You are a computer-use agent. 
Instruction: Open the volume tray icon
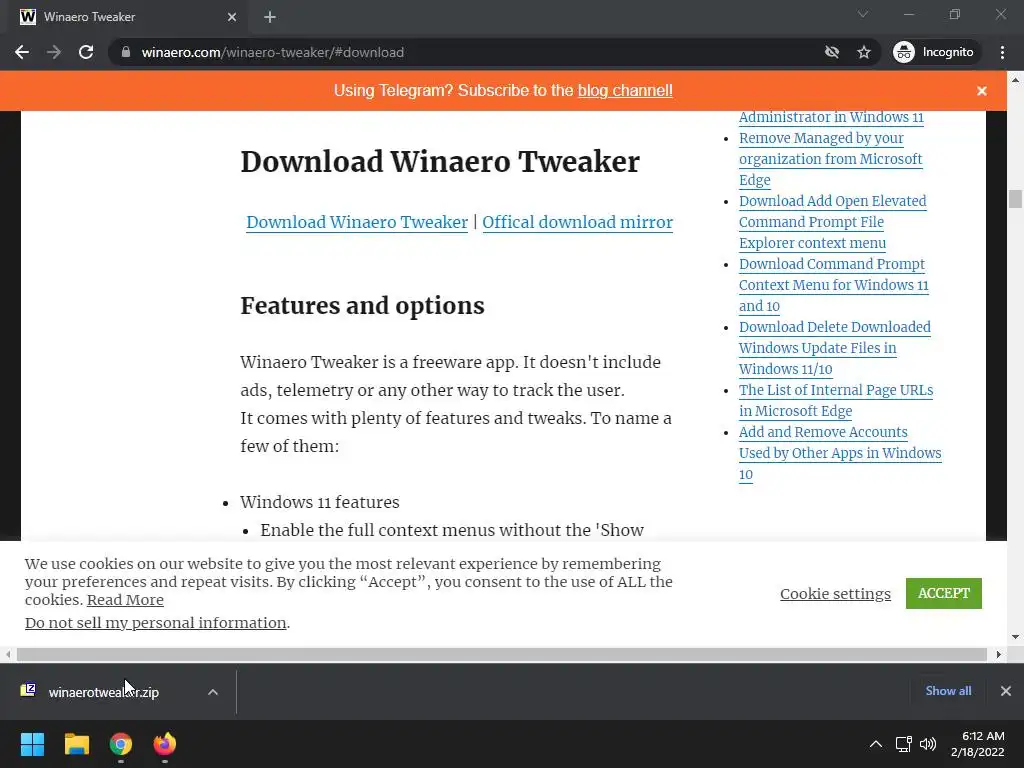click(x=928, y=744)
